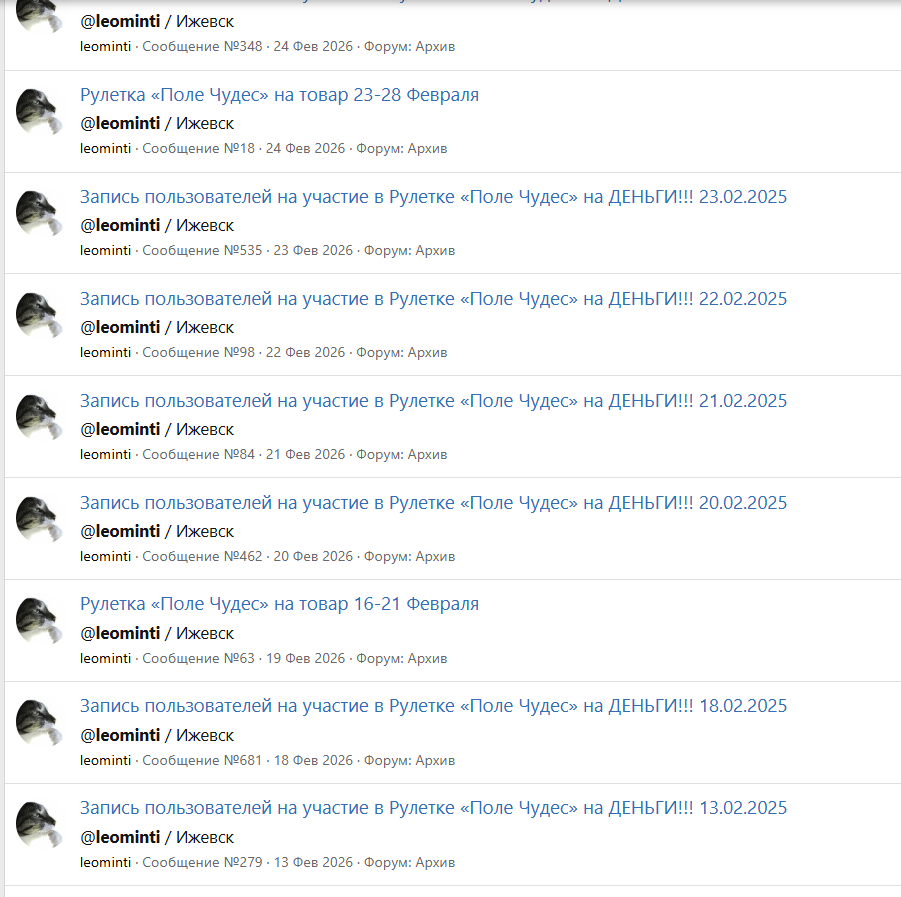Screen dimensions: 901x897
Task: Open thread Рулетка «Поле Чудес» на товар 16-21 Февраля
Action: [x=279, y=604]
